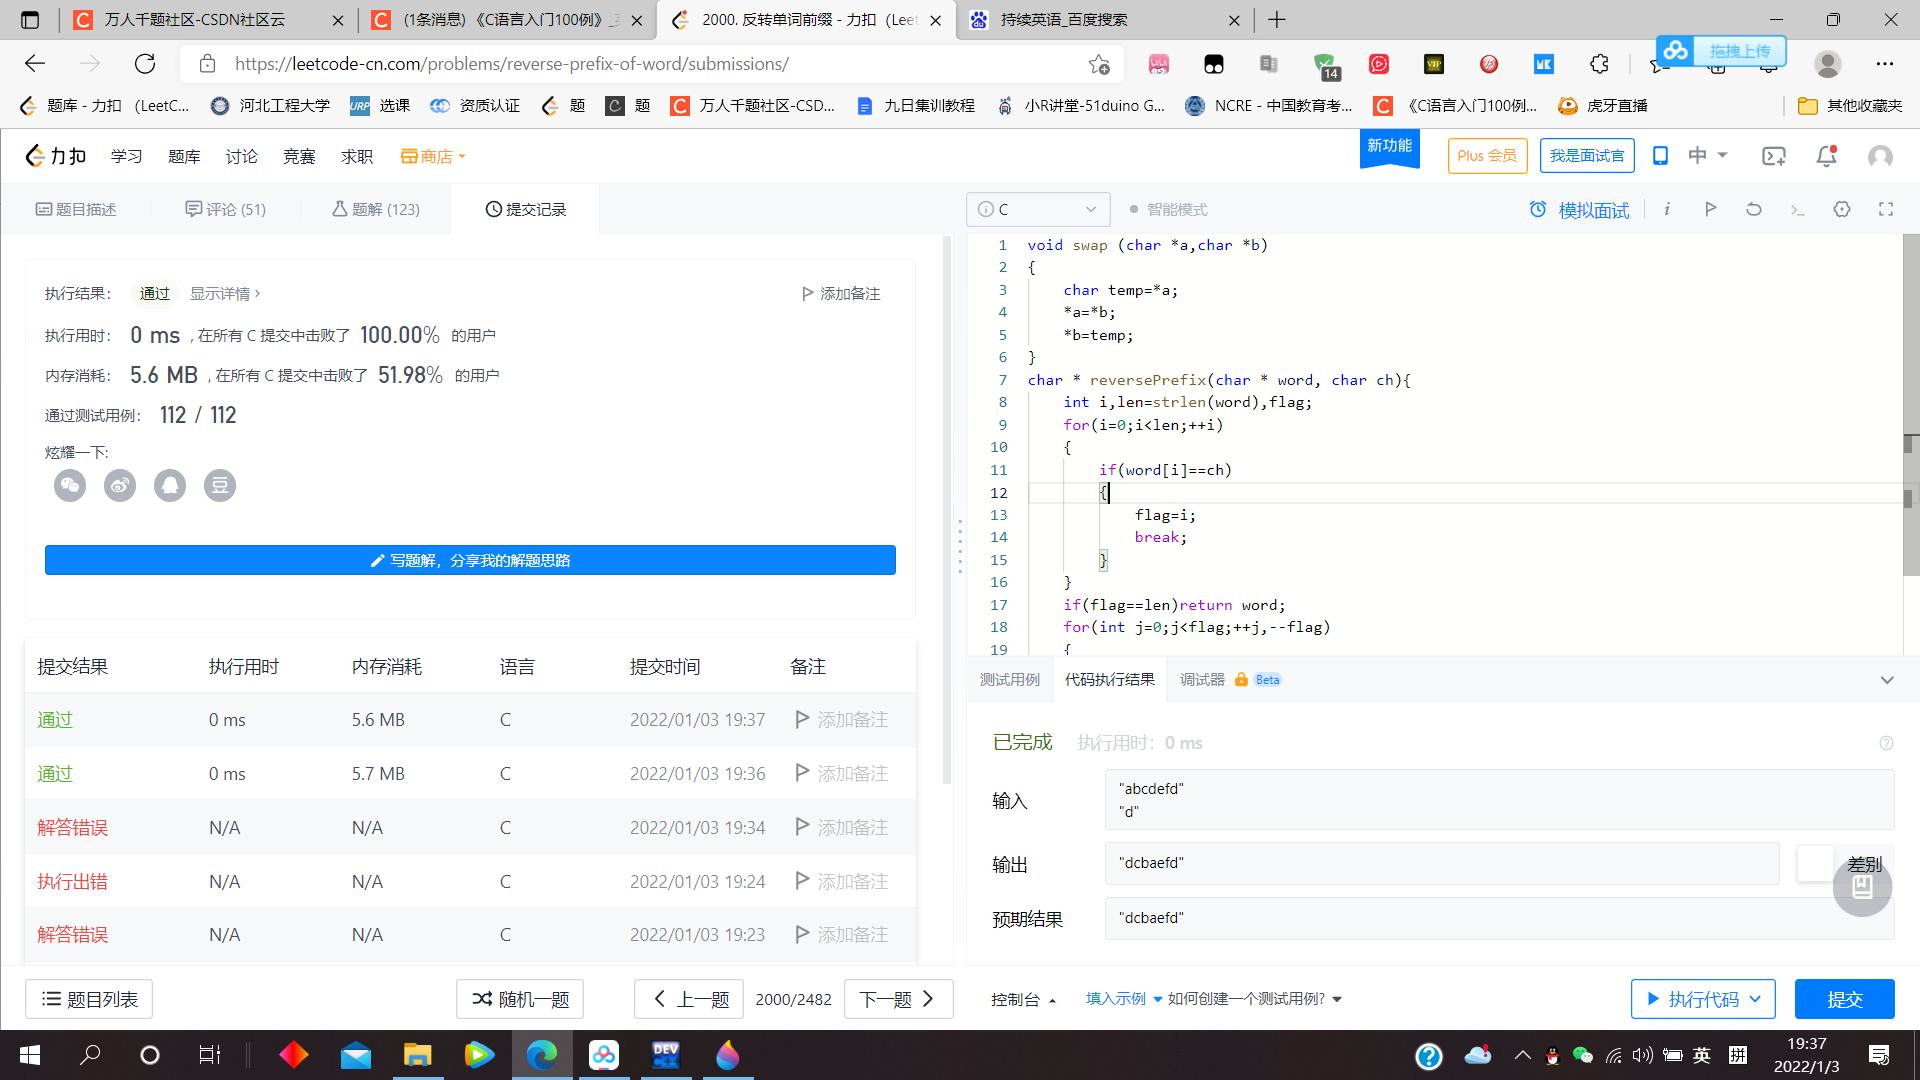Share result to WeChat icon
This screenshot has height=1080, width=1920.
[70, 486]
